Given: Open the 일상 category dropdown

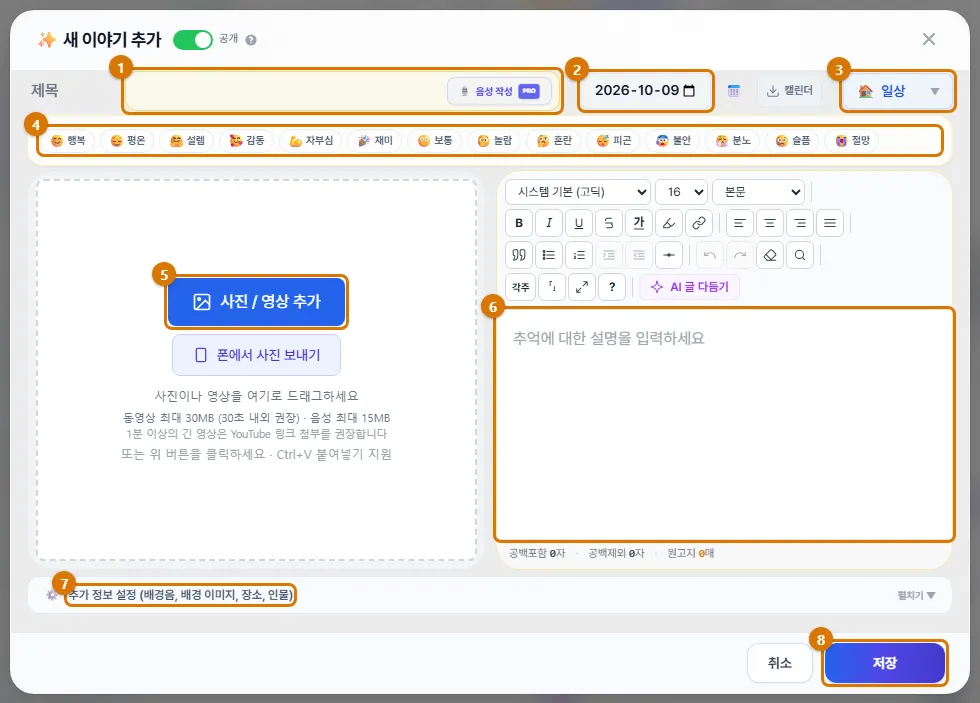Looking at the screenshot, I should 898,91.
